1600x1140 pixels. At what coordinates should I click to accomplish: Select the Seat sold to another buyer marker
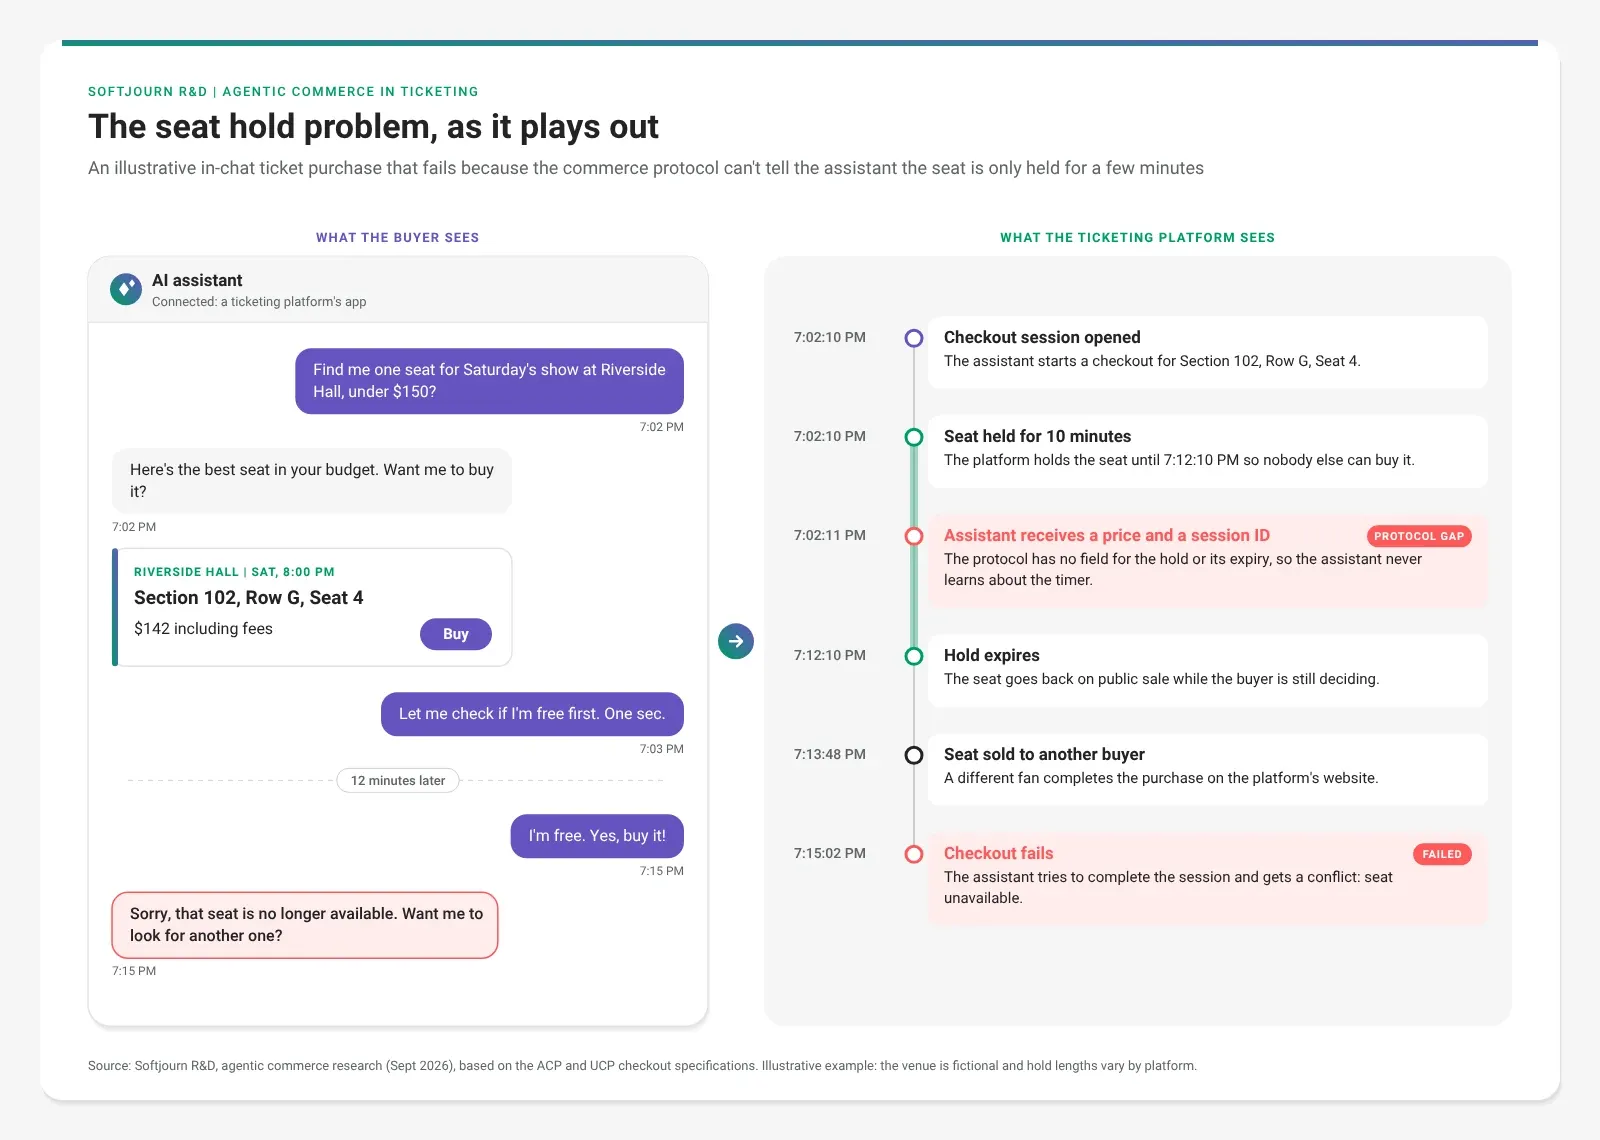(x=914, y=755)
